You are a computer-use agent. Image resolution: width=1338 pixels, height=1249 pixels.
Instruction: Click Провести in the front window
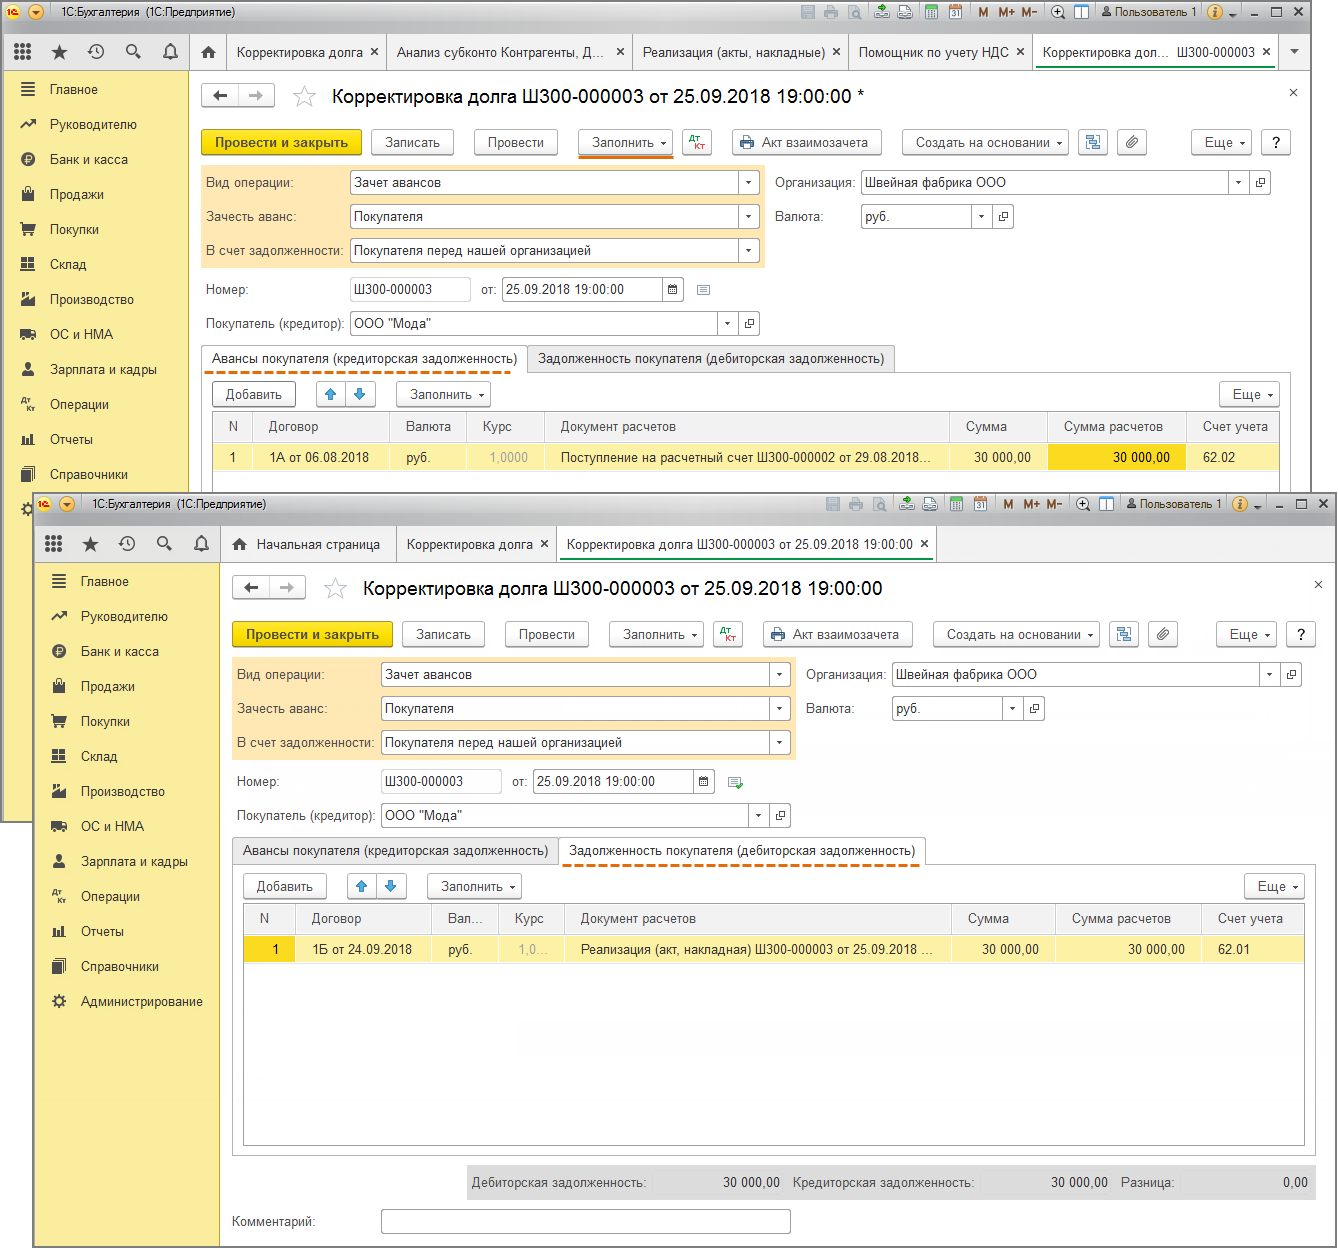[547, 635]
